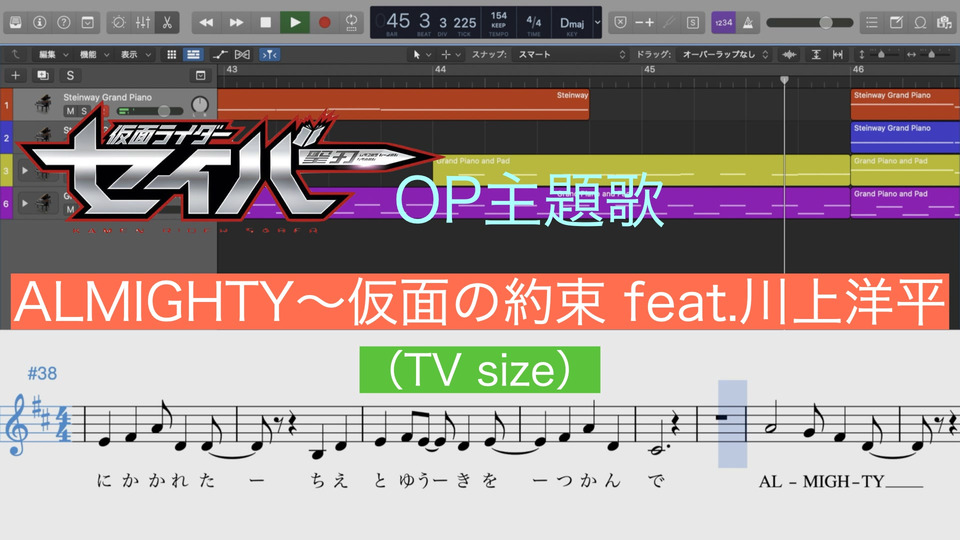Click the piano icon of track 1
The image size is (960, 540).
(x=43, y=104)
